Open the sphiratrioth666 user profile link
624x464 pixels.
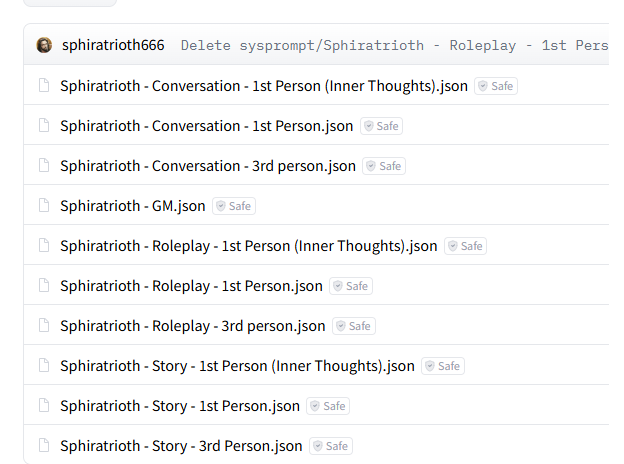[x=113, y=45]
